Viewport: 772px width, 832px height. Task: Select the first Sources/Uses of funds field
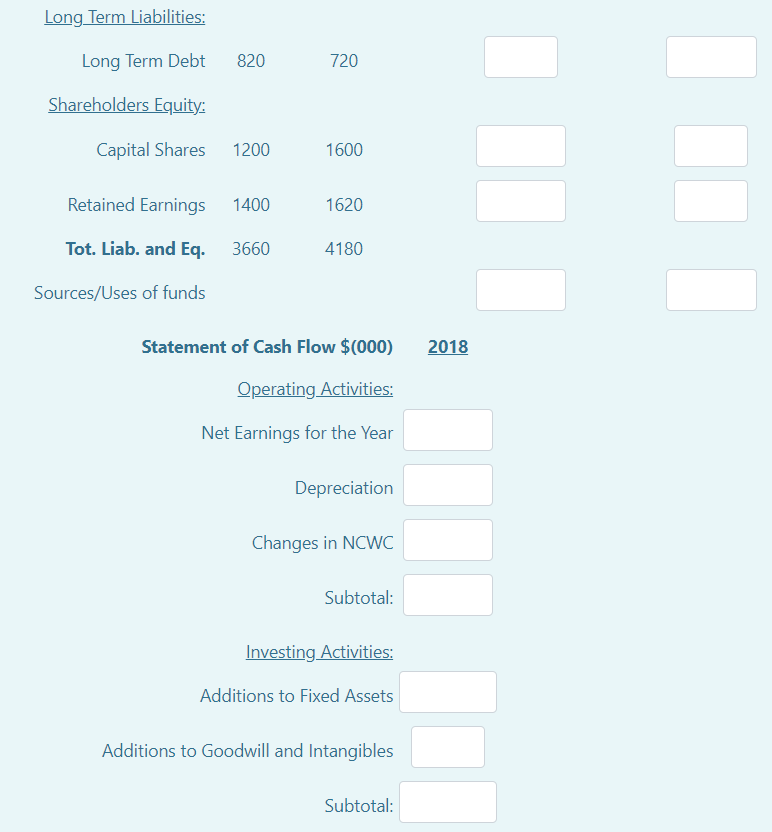coord(520,289)
